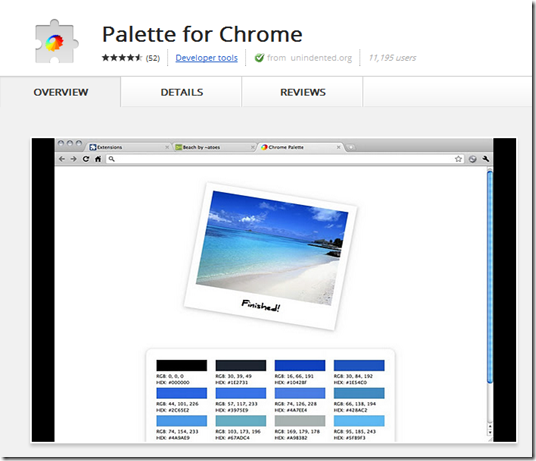Click the teal swatch above RGB 103, 173, 196

[241, 421]
